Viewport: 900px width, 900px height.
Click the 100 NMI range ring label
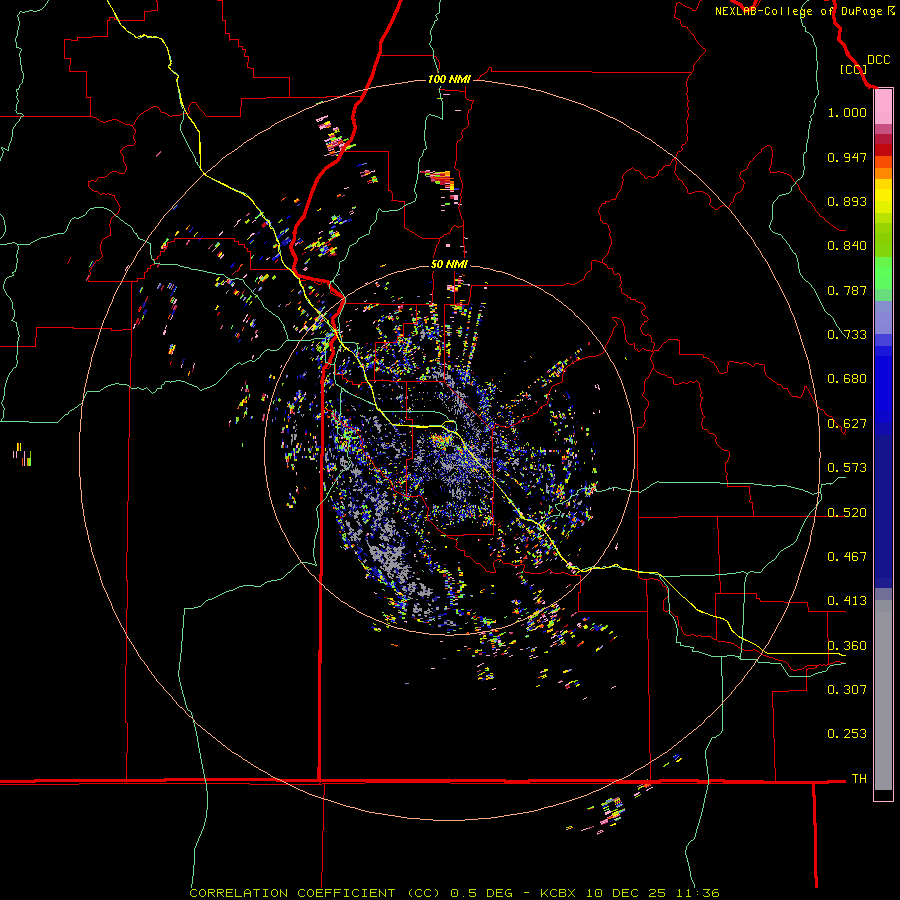click(449, 79)
